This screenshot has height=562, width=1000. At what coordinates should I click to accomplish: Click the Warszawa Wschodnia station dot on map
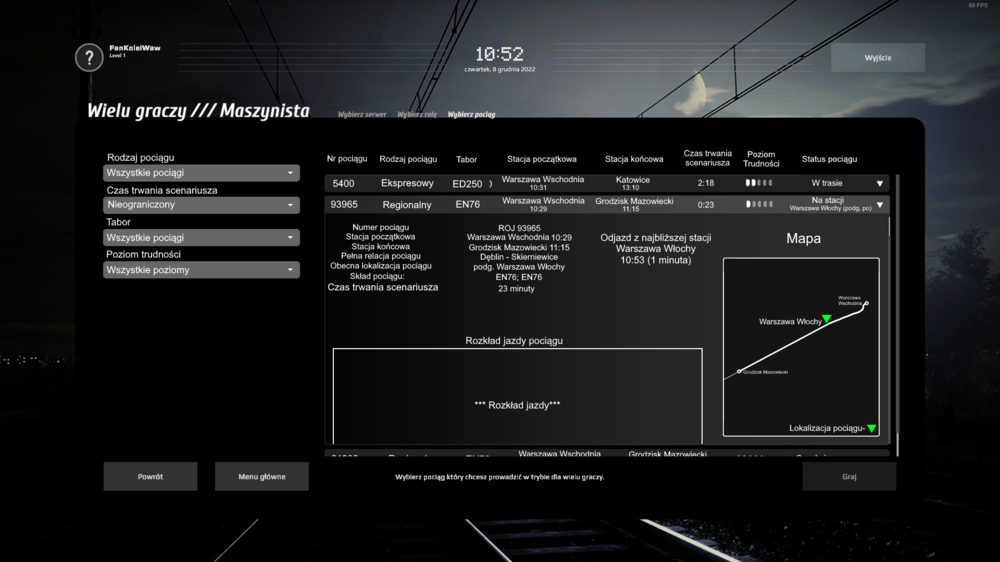(866, 303)
